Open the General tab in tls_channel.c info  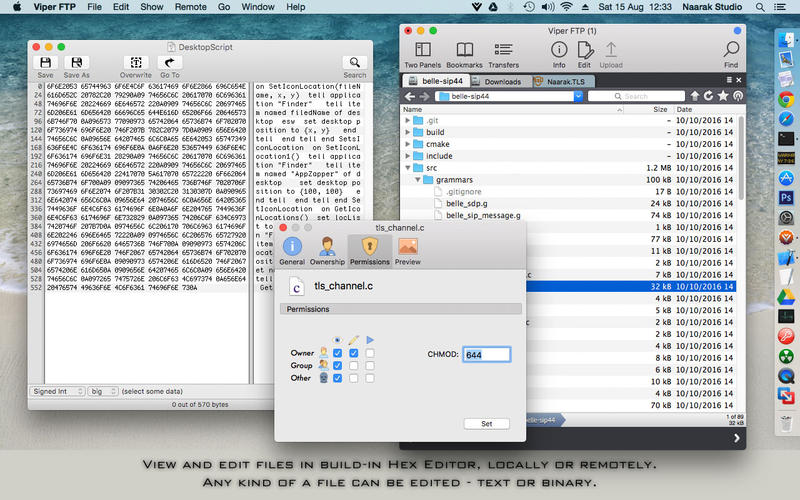[x=292, y=251]
